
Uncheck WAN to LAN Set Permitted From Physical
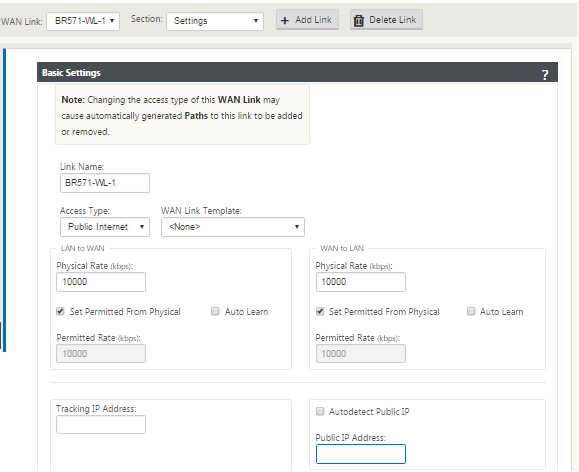pos(320,311)
